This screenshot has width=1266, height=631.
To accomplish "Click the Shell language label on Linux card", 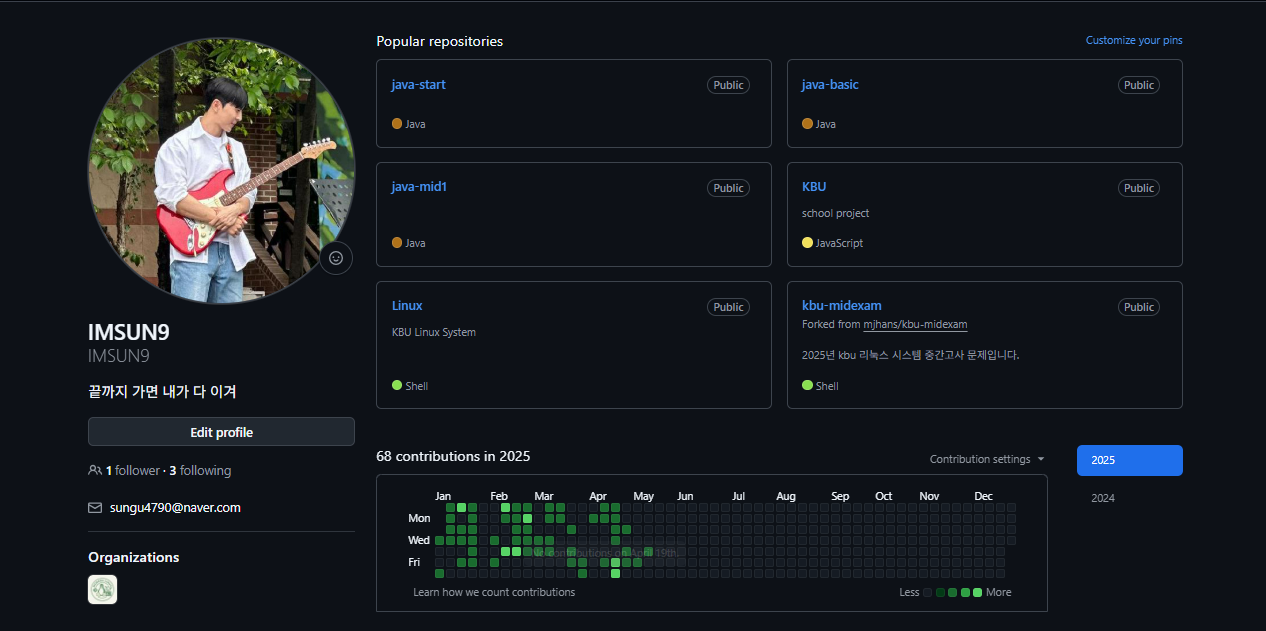I will (x=410, y=386).
